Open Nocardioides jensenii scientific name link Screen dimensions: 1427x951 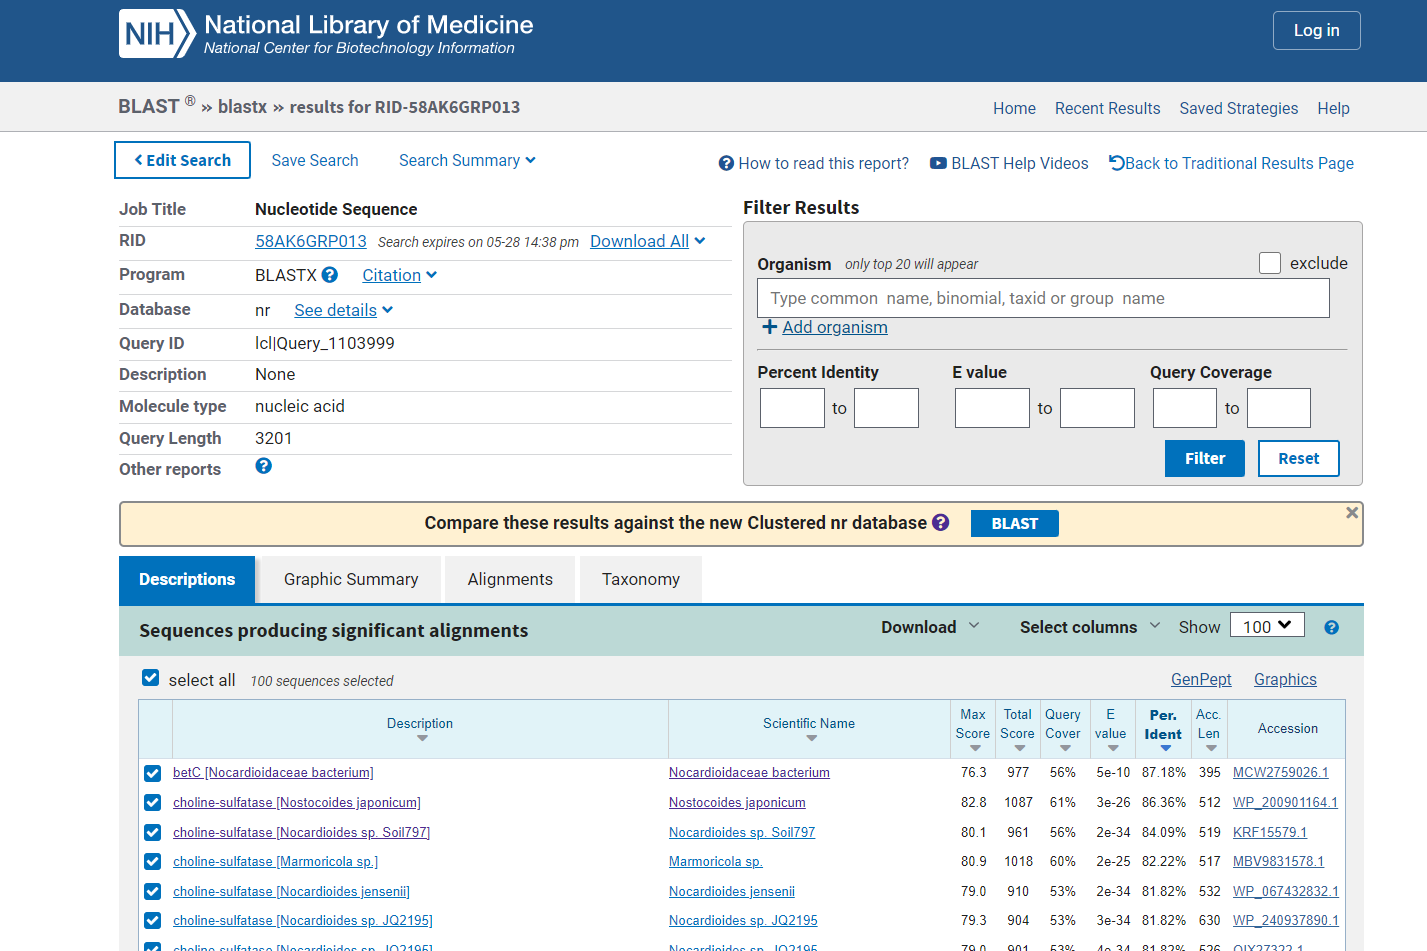pyautogui.click(x=732, y=891)
